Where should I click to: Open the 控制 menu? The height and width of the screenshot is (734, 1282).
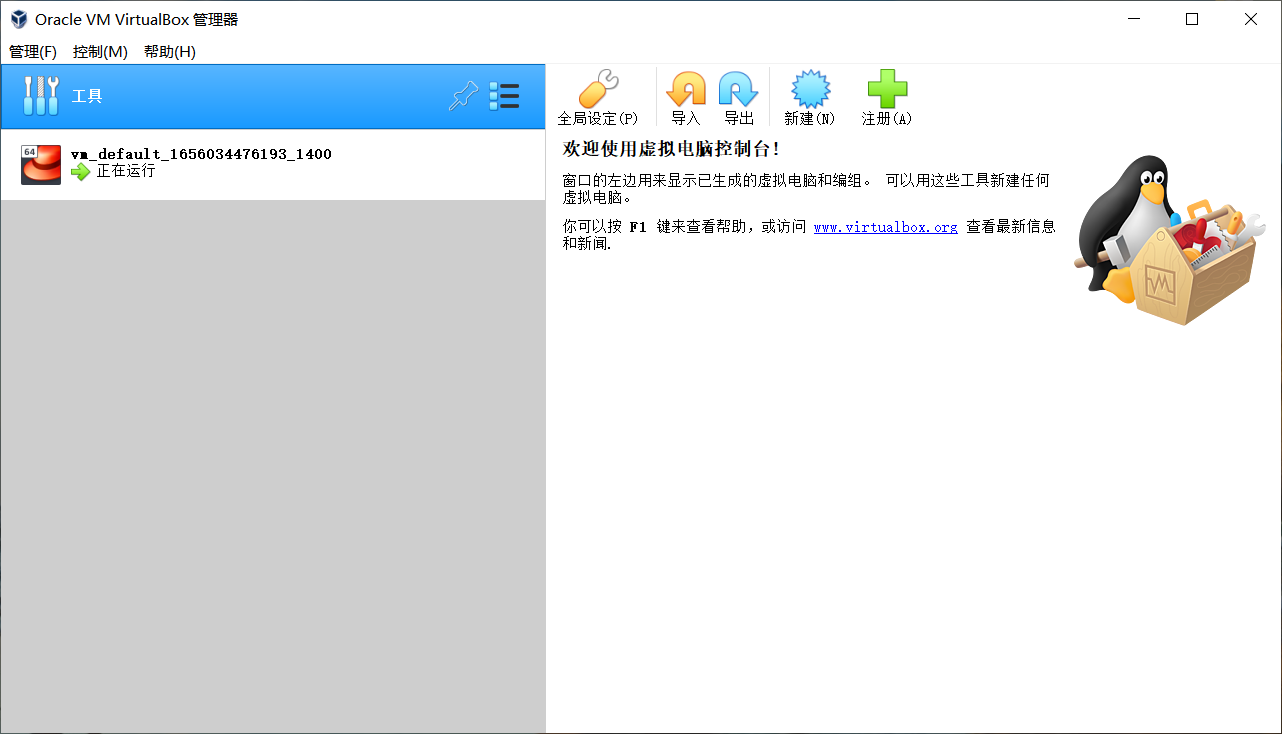pyautogui.click(x=100, y=52)
